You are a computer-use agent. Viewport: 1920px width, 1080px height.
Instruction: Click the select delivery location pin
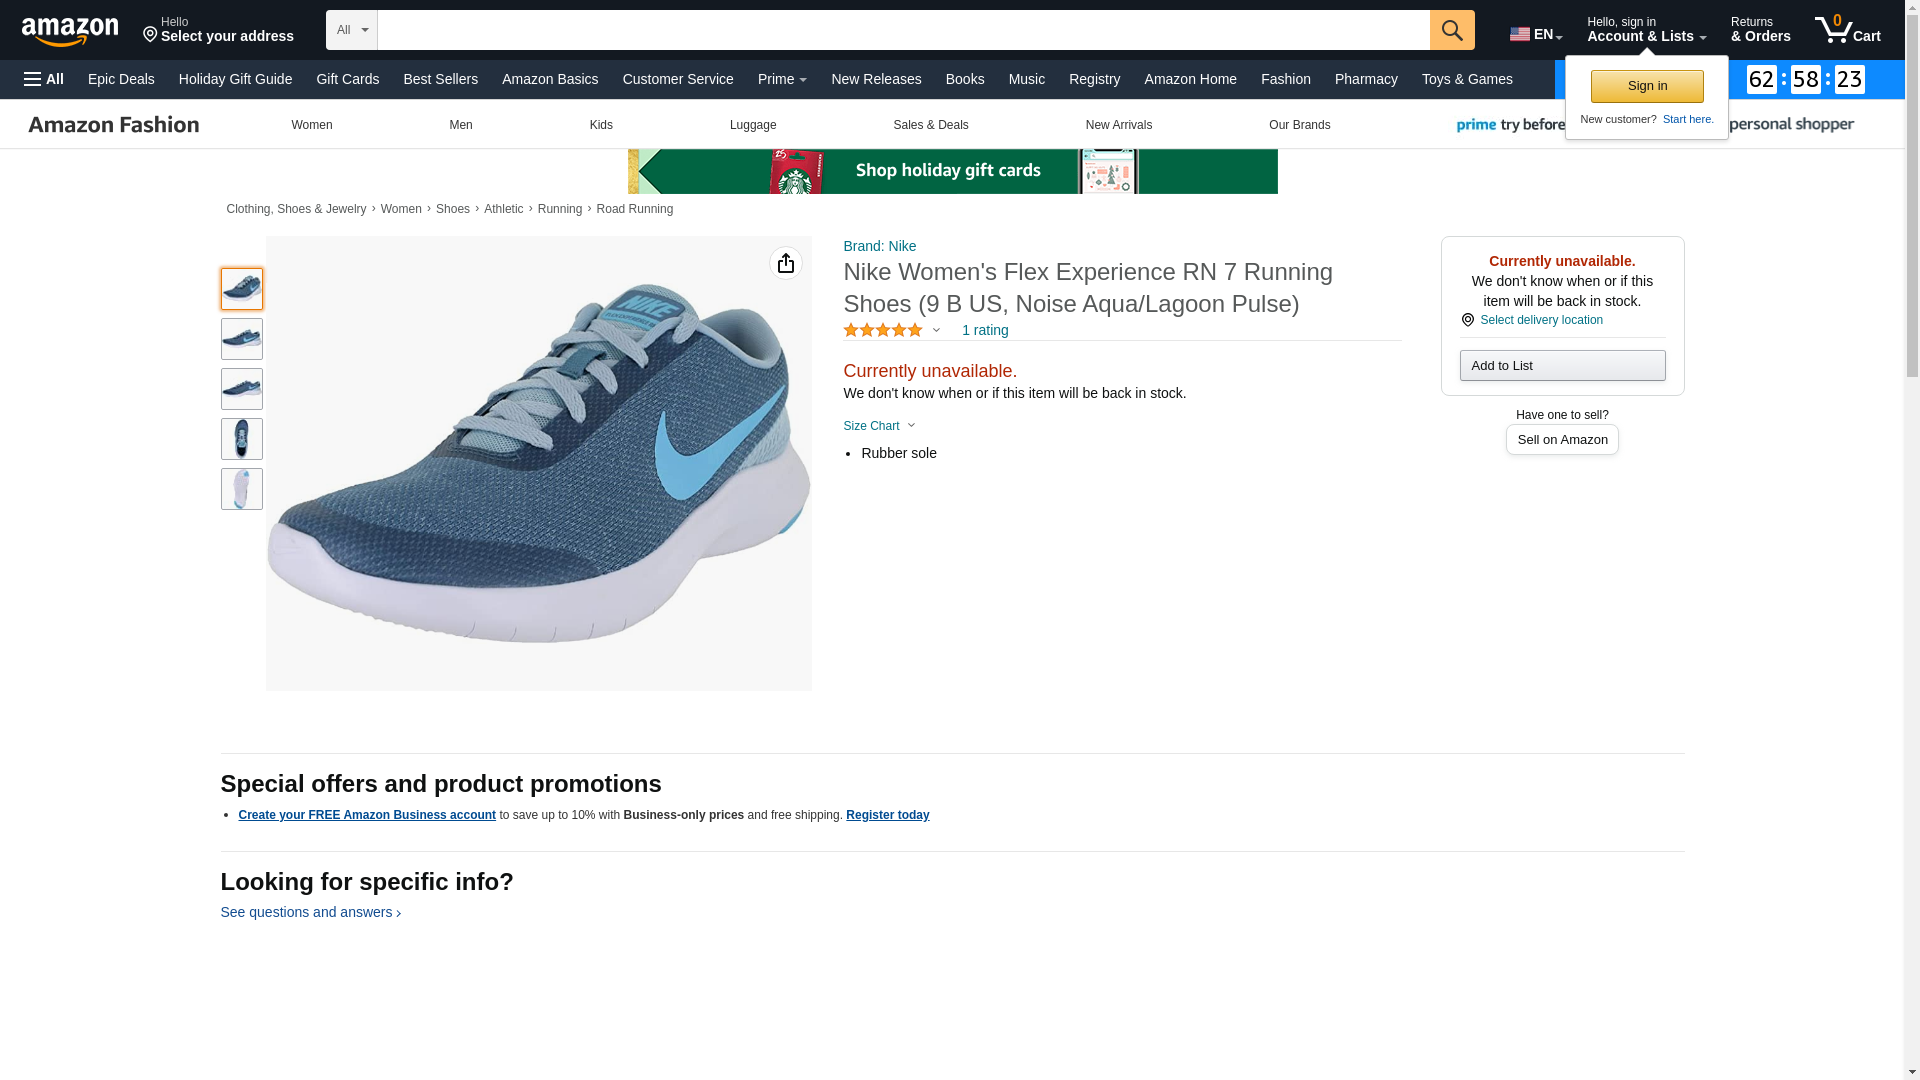pyautogui.click(x=1467, y=320)
